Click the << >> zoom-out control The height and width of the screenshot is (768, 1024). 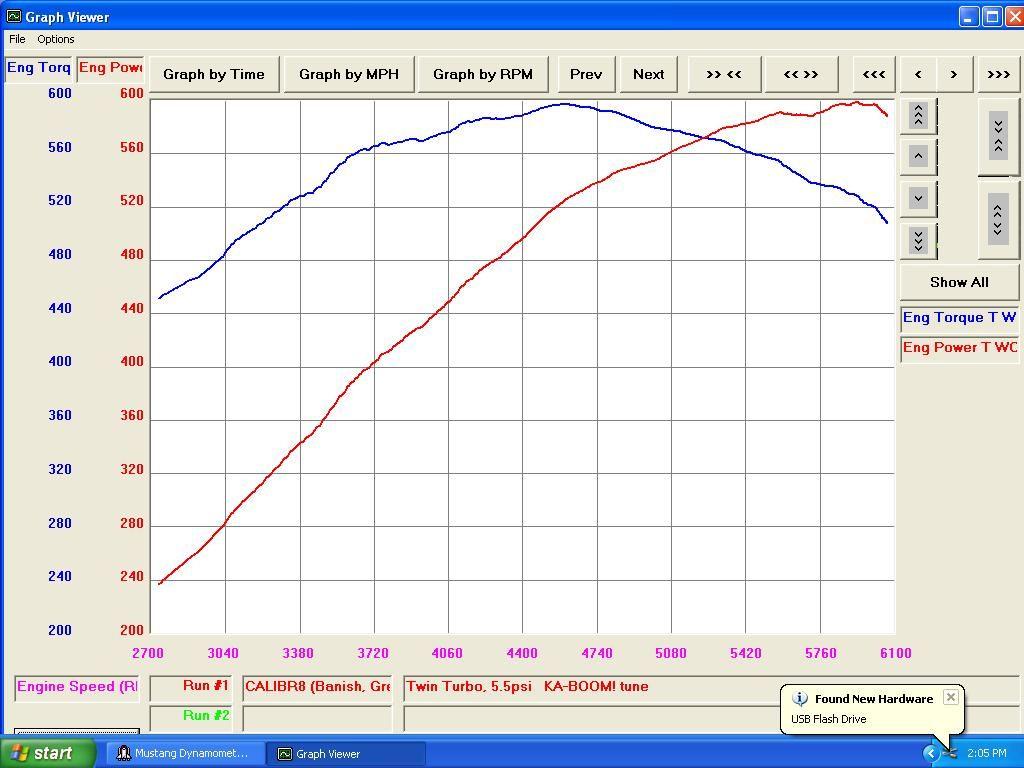[800, 74]
